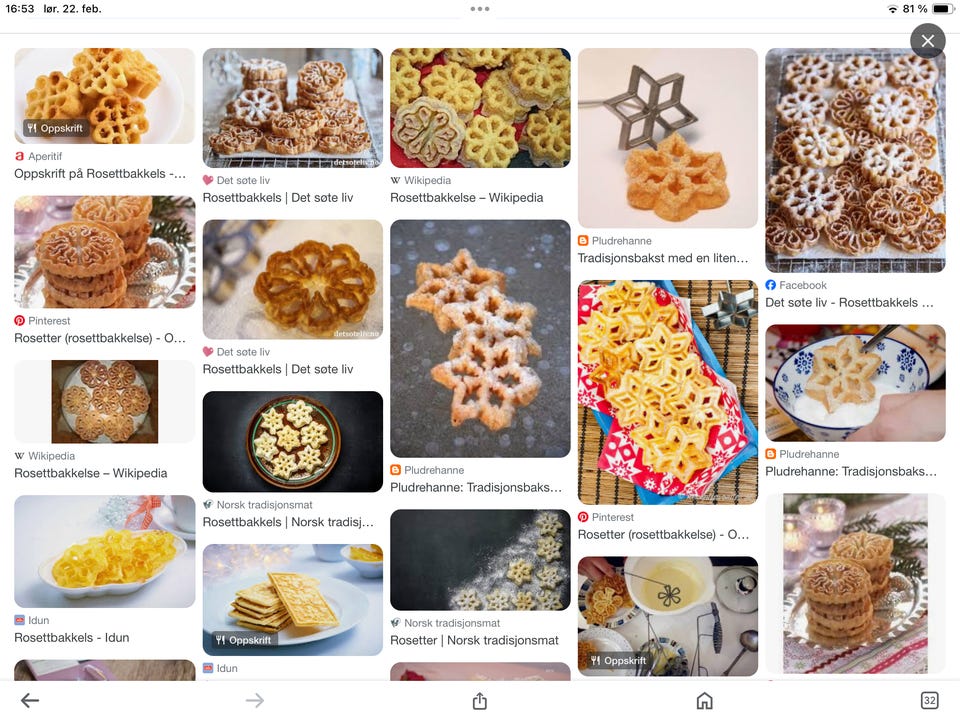Open Rosettbakkelse – Wikipedia link under yellow rosettes
The height and width of the screenshot is (720, 960).
tap(467, 198)
